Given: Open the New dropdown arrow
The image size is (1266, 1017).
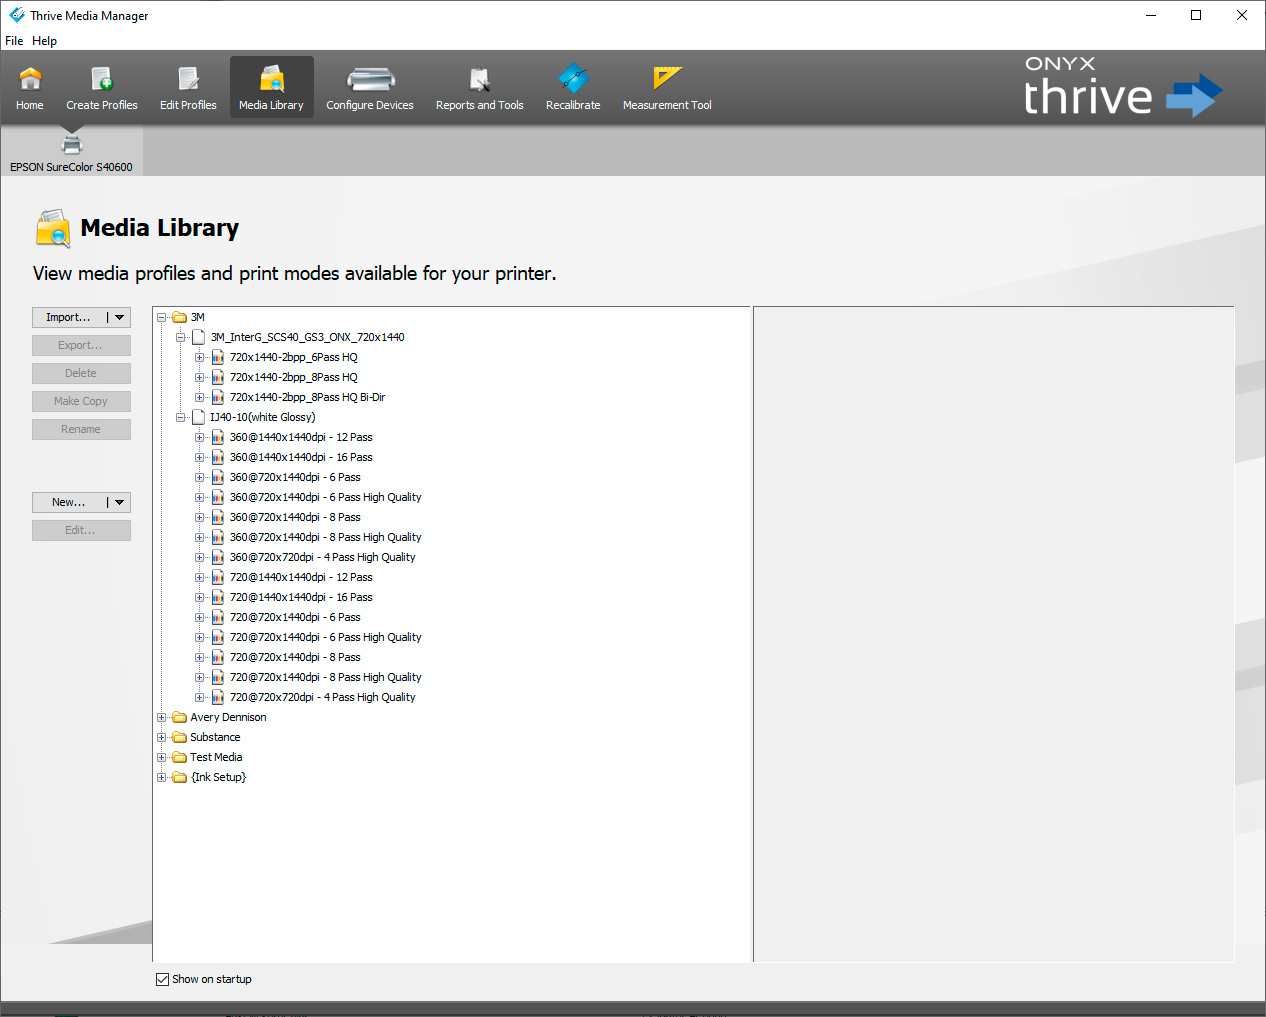Looking at the screenshot, I should coord(119,502).
